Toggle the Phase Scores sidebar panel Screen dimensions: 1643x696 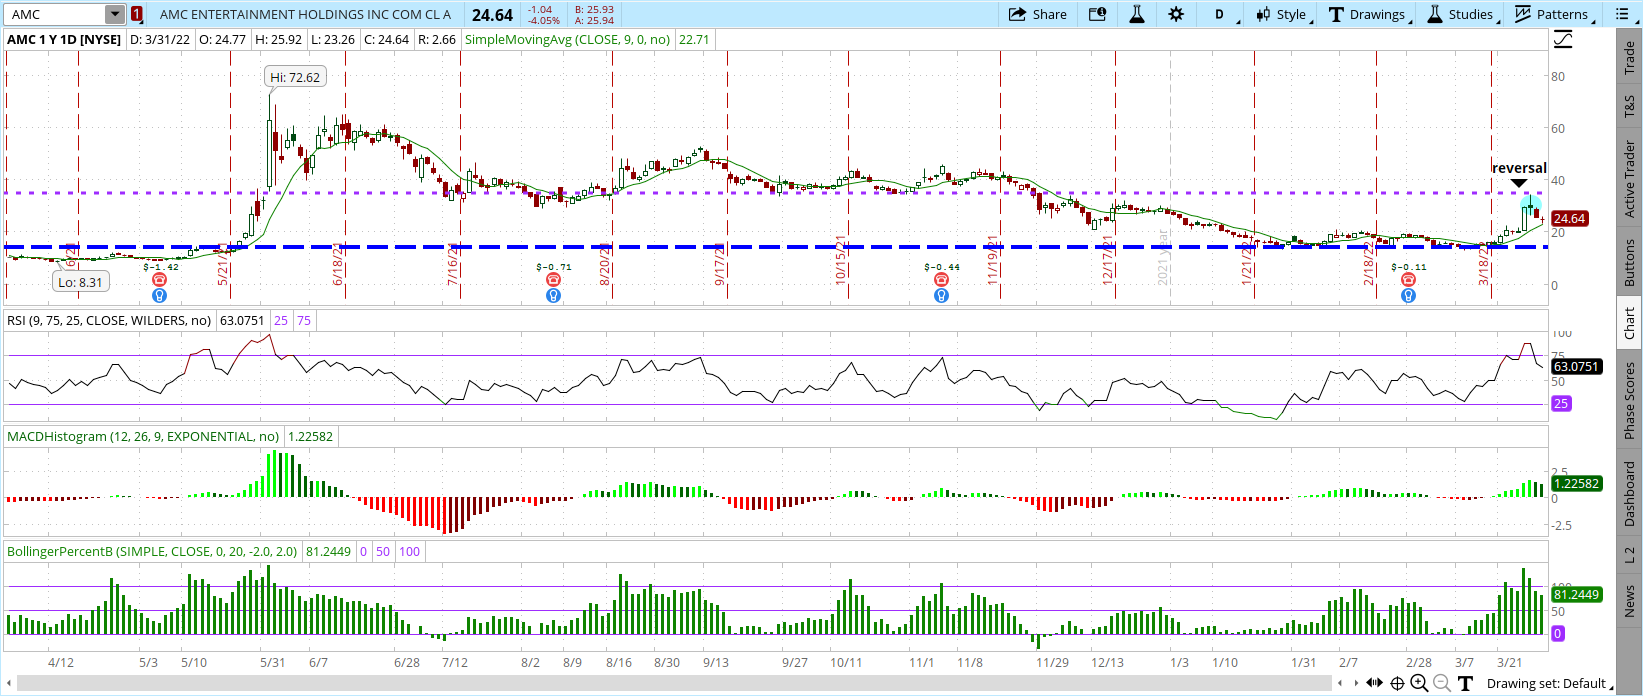point(1630,400)
